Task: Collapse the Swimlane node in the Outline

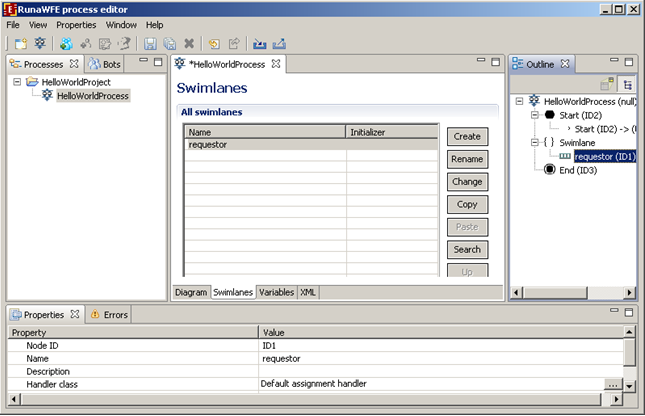Action: (536, 143)
